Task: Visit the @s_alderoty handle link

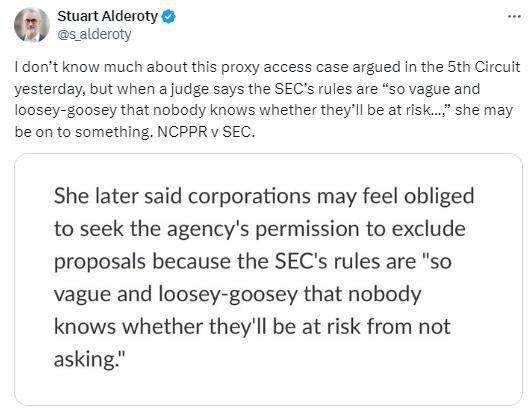Action: tap(94, 34)
